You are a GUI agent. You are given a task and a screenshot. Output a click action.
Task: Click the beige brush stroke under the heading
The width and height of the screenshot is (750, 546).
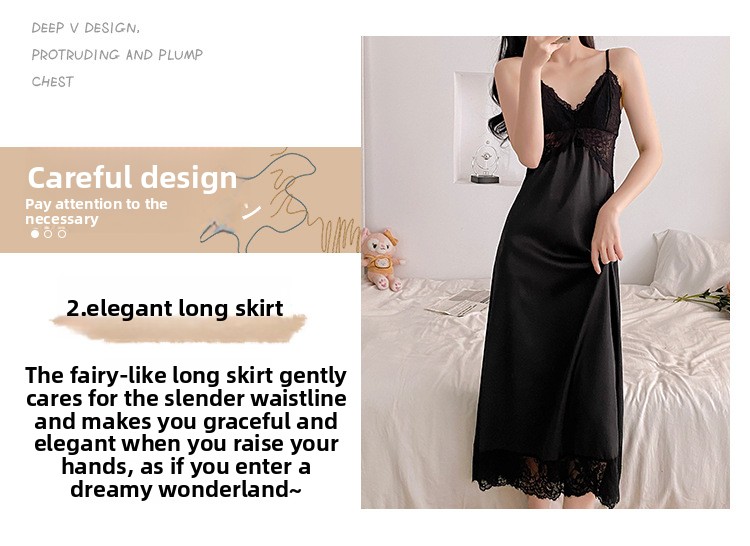tap(178, 328)
